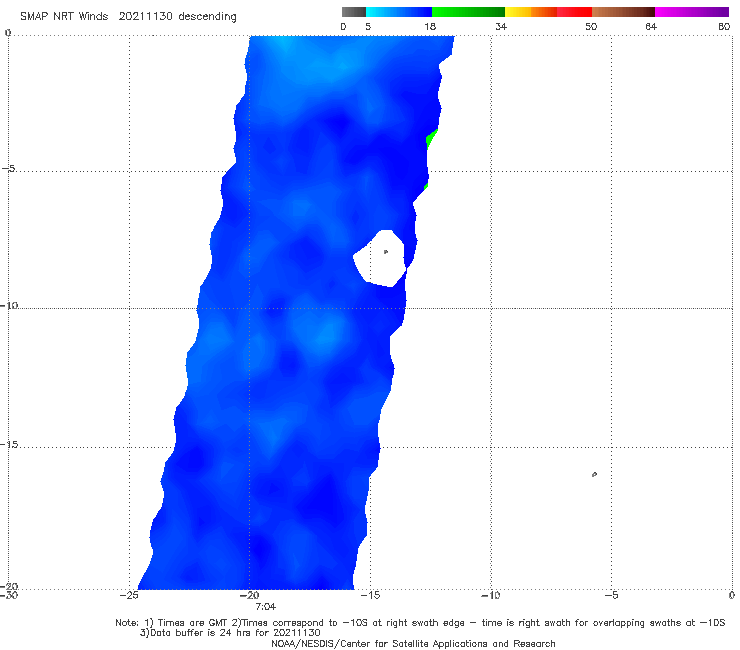Click the title text 'SMAP NRT Winds'
This screenshot has width=740, height=650.
click(x=64, y=16)
